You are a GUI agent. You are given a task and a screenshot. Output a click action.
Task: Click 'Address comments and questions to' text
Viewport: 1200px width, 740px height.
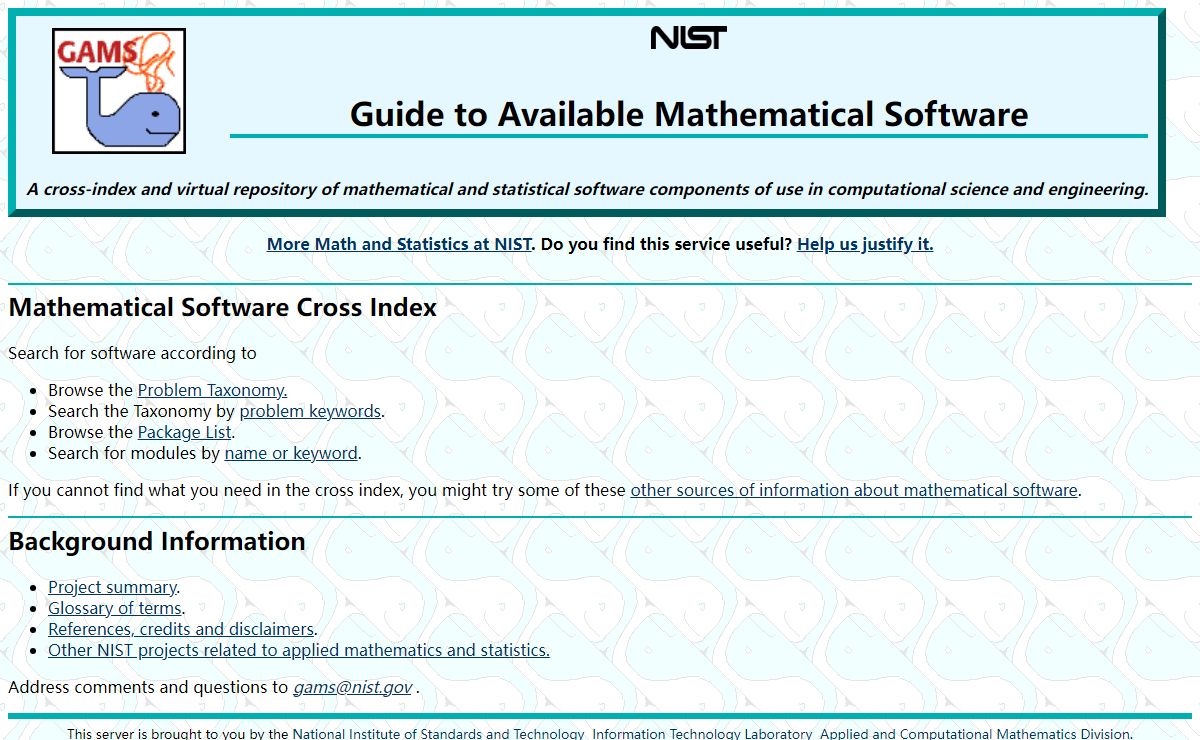coord(148,687)
